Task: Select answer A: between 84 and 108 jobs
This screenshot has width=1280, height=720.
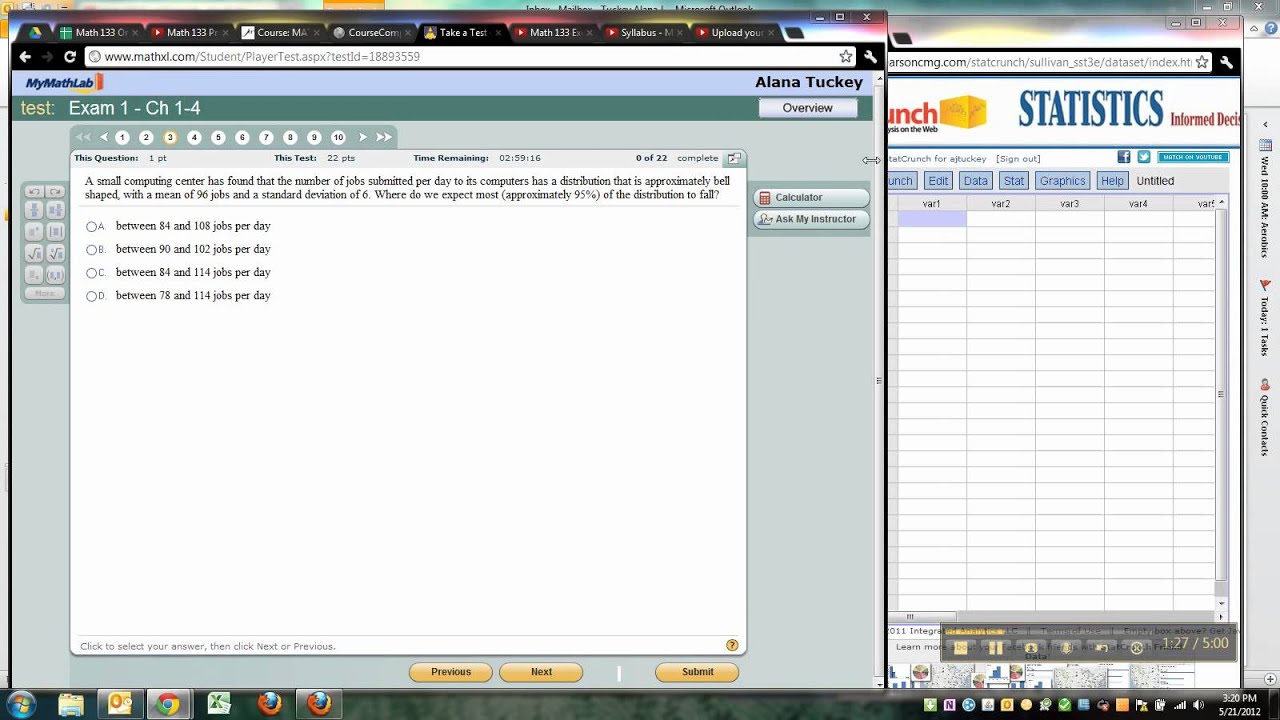Action: point(92,227)
